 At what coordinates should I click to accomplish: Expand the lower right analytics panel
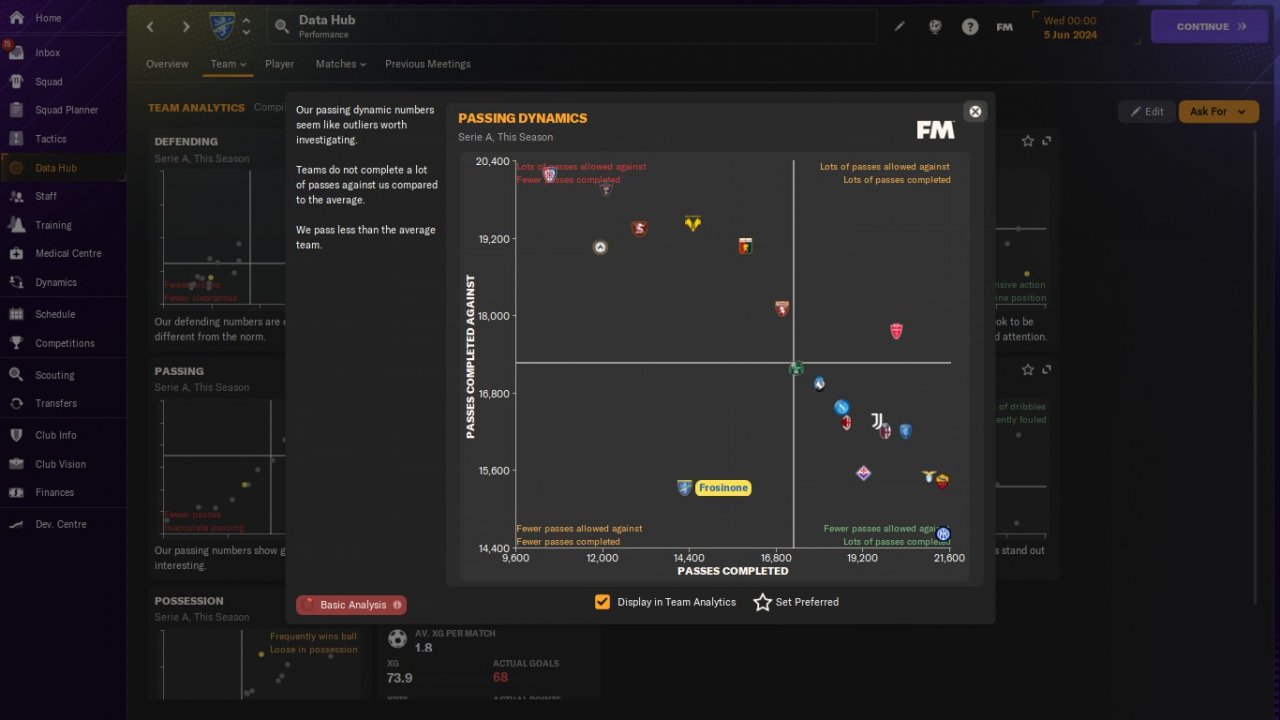(1047, 370)
